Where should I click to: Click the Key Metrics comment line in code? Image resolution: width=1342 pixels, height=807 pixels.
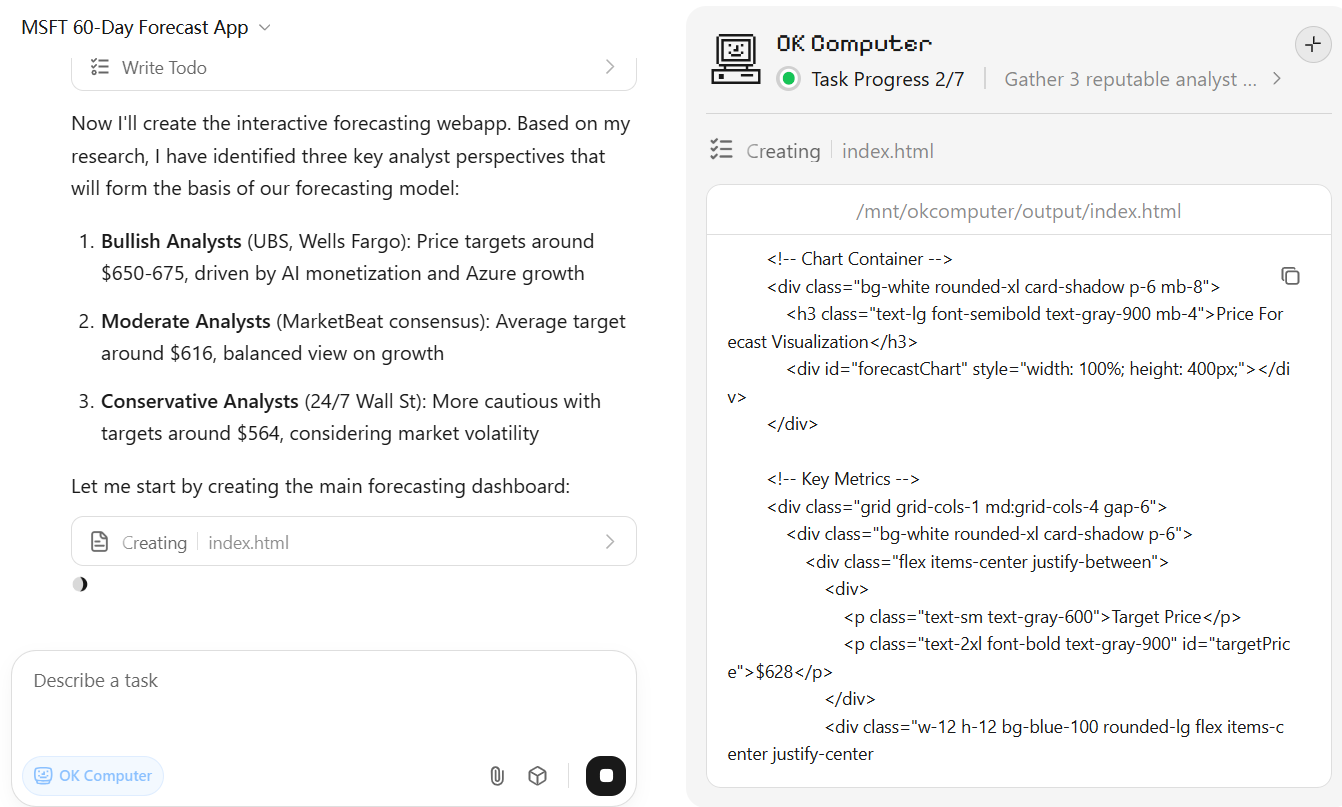point(843,479)
